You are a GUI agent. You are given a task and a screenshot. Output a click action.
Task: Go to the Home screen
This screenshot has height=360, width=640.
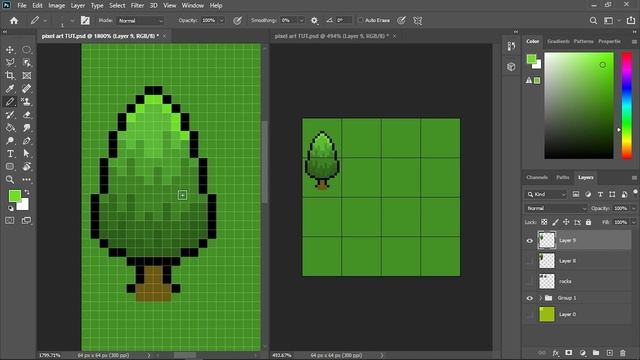(x=14, y=20)
